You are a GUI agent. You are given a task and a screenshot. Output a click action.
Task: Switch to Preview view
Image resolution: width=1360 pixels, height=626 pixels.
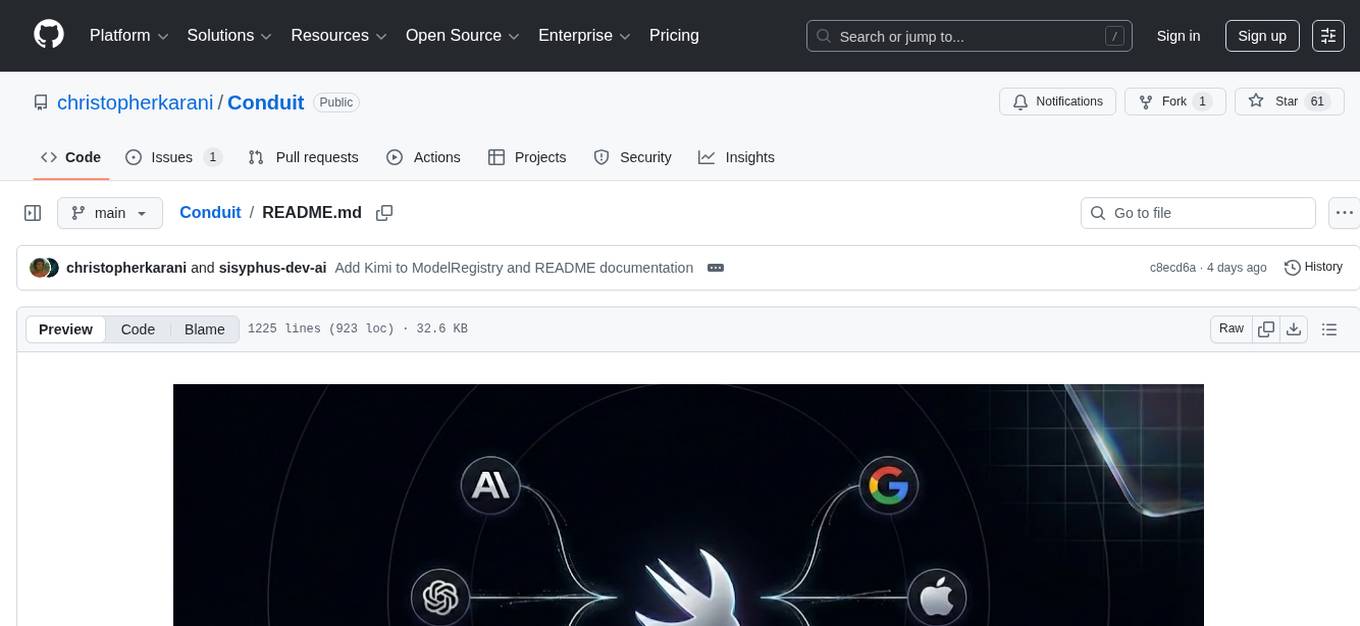coord(66,329)
